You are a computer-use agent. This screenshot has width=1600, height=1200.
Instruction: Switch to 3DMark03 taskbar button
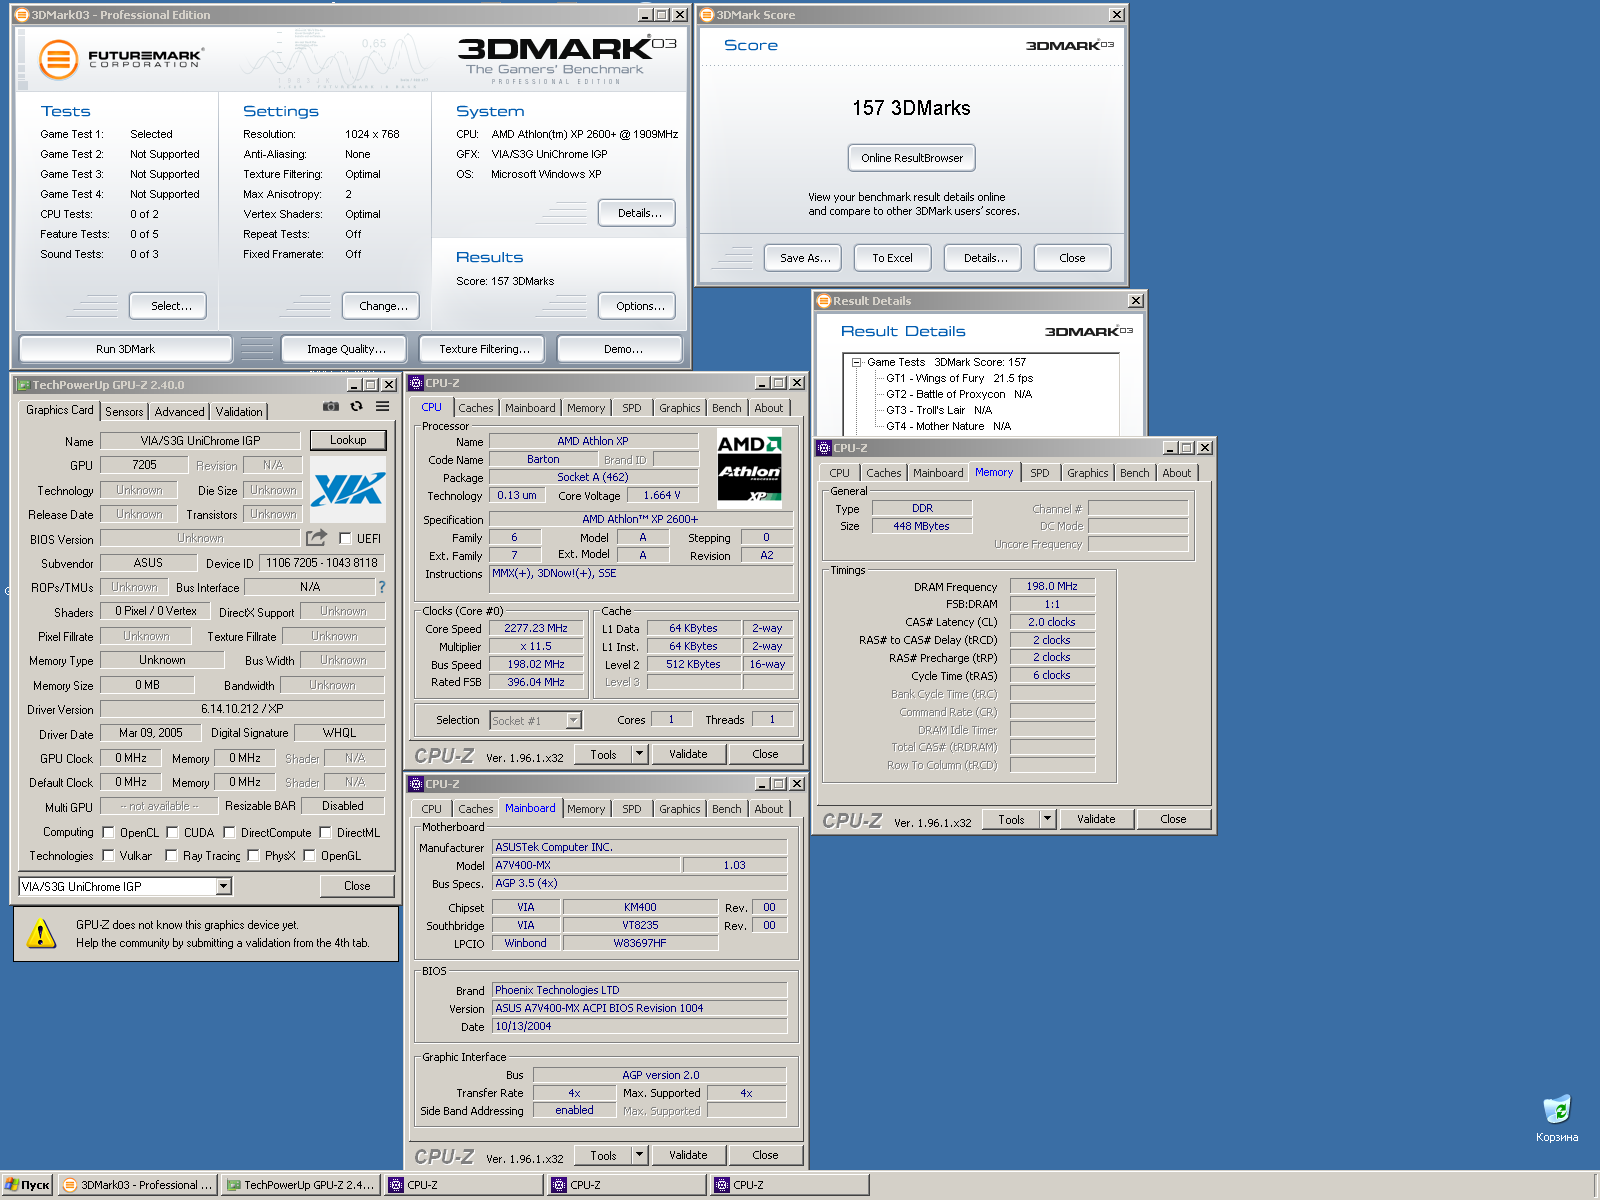(x=137, y=1185)
